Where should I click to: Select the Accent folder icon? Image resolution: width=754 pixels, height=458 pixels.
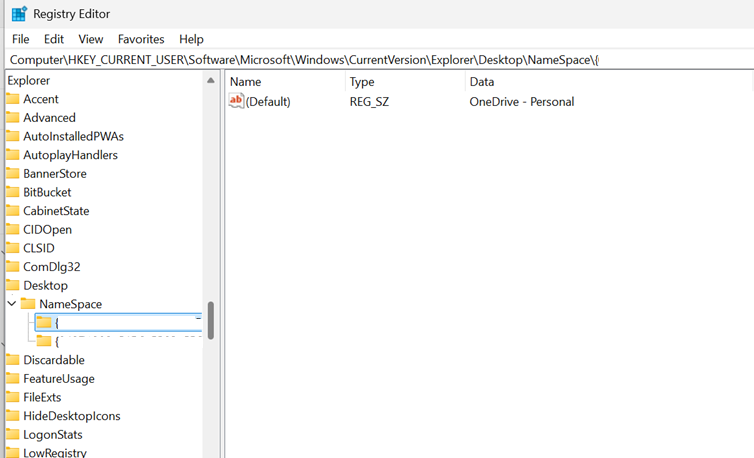13,99
